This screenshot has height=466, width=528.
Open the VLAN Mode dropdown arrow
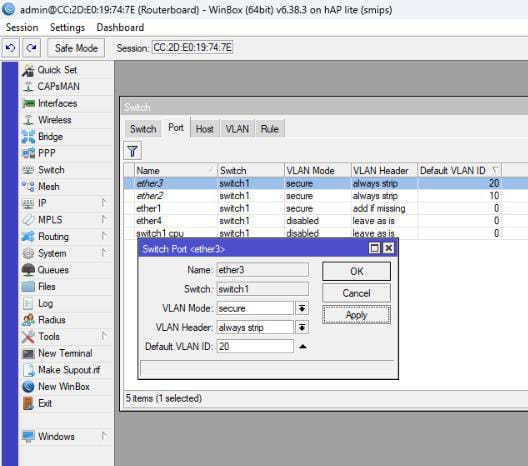302,308
